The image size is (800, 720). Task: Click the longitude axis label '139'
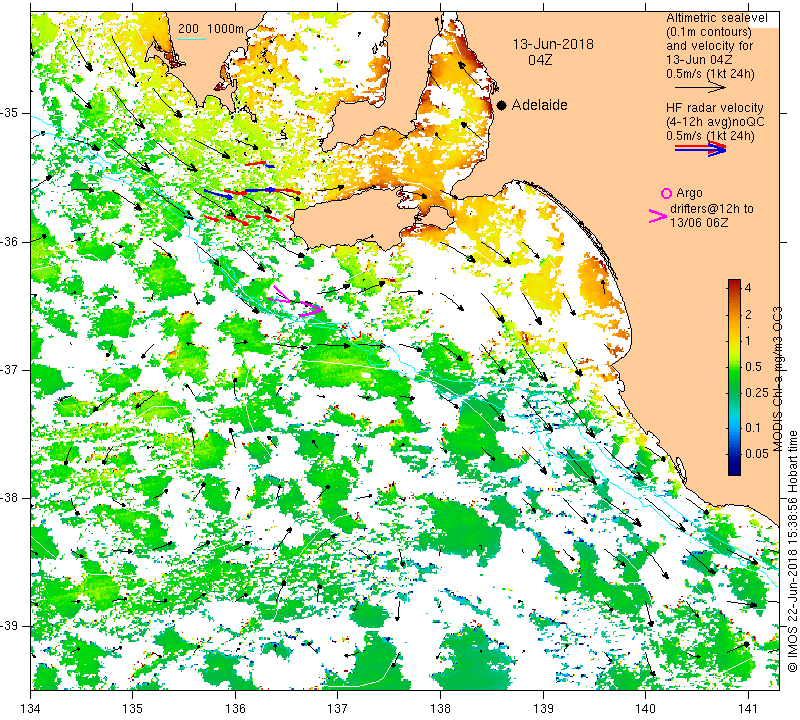click(x=543, y=709)
